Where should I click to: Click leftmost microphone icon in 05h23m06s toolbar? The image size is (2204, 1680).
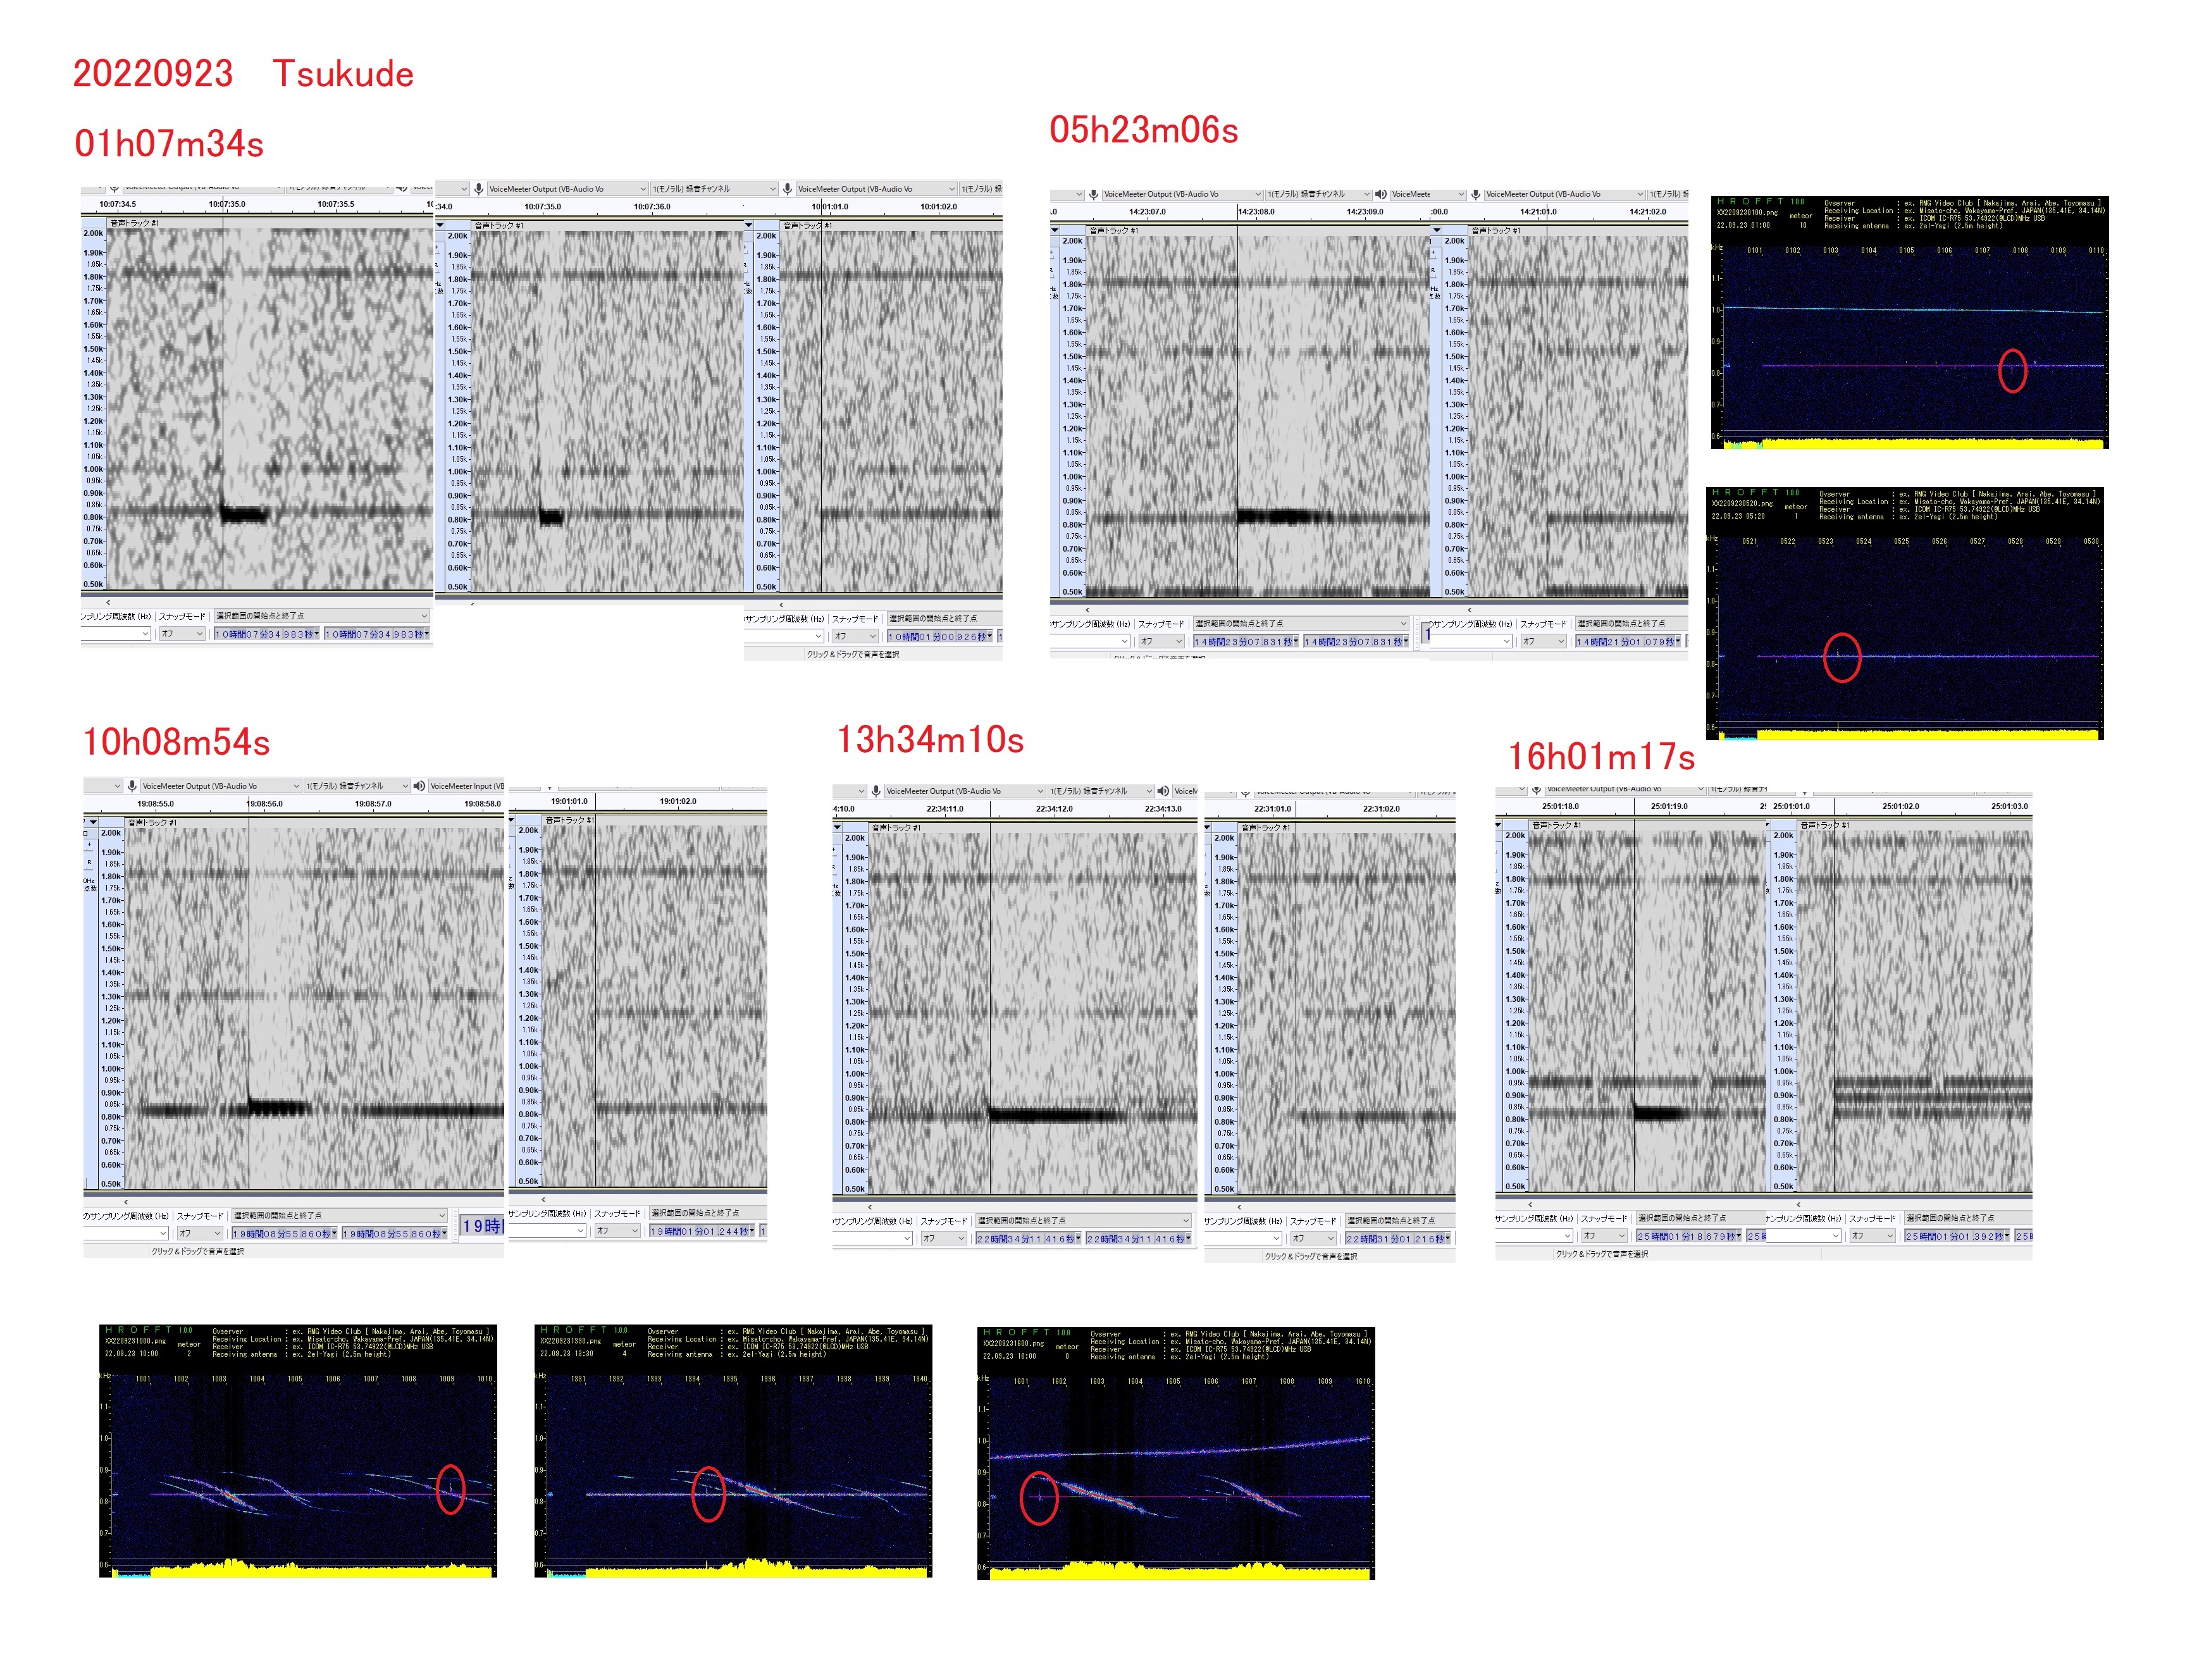point(1094,194)
